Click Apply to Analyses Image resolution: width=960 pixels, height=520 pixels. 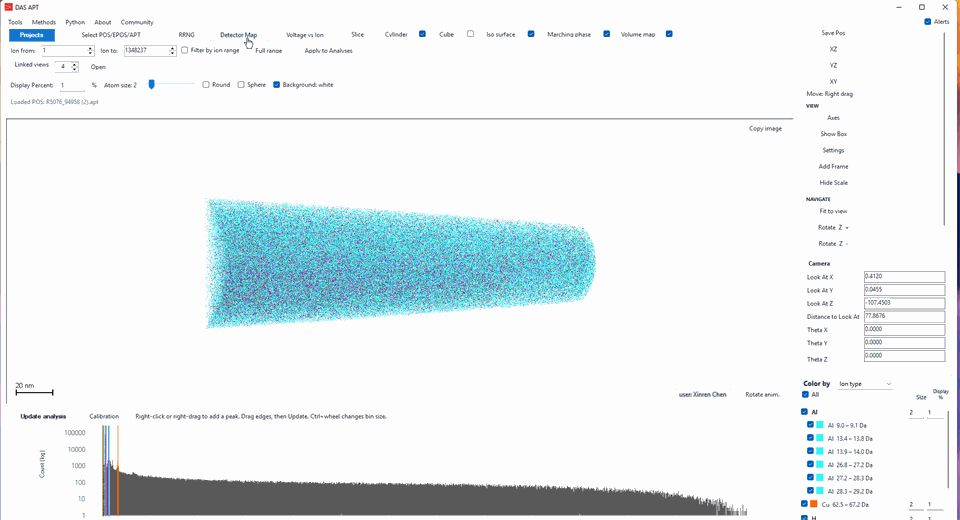pos(328,51)
